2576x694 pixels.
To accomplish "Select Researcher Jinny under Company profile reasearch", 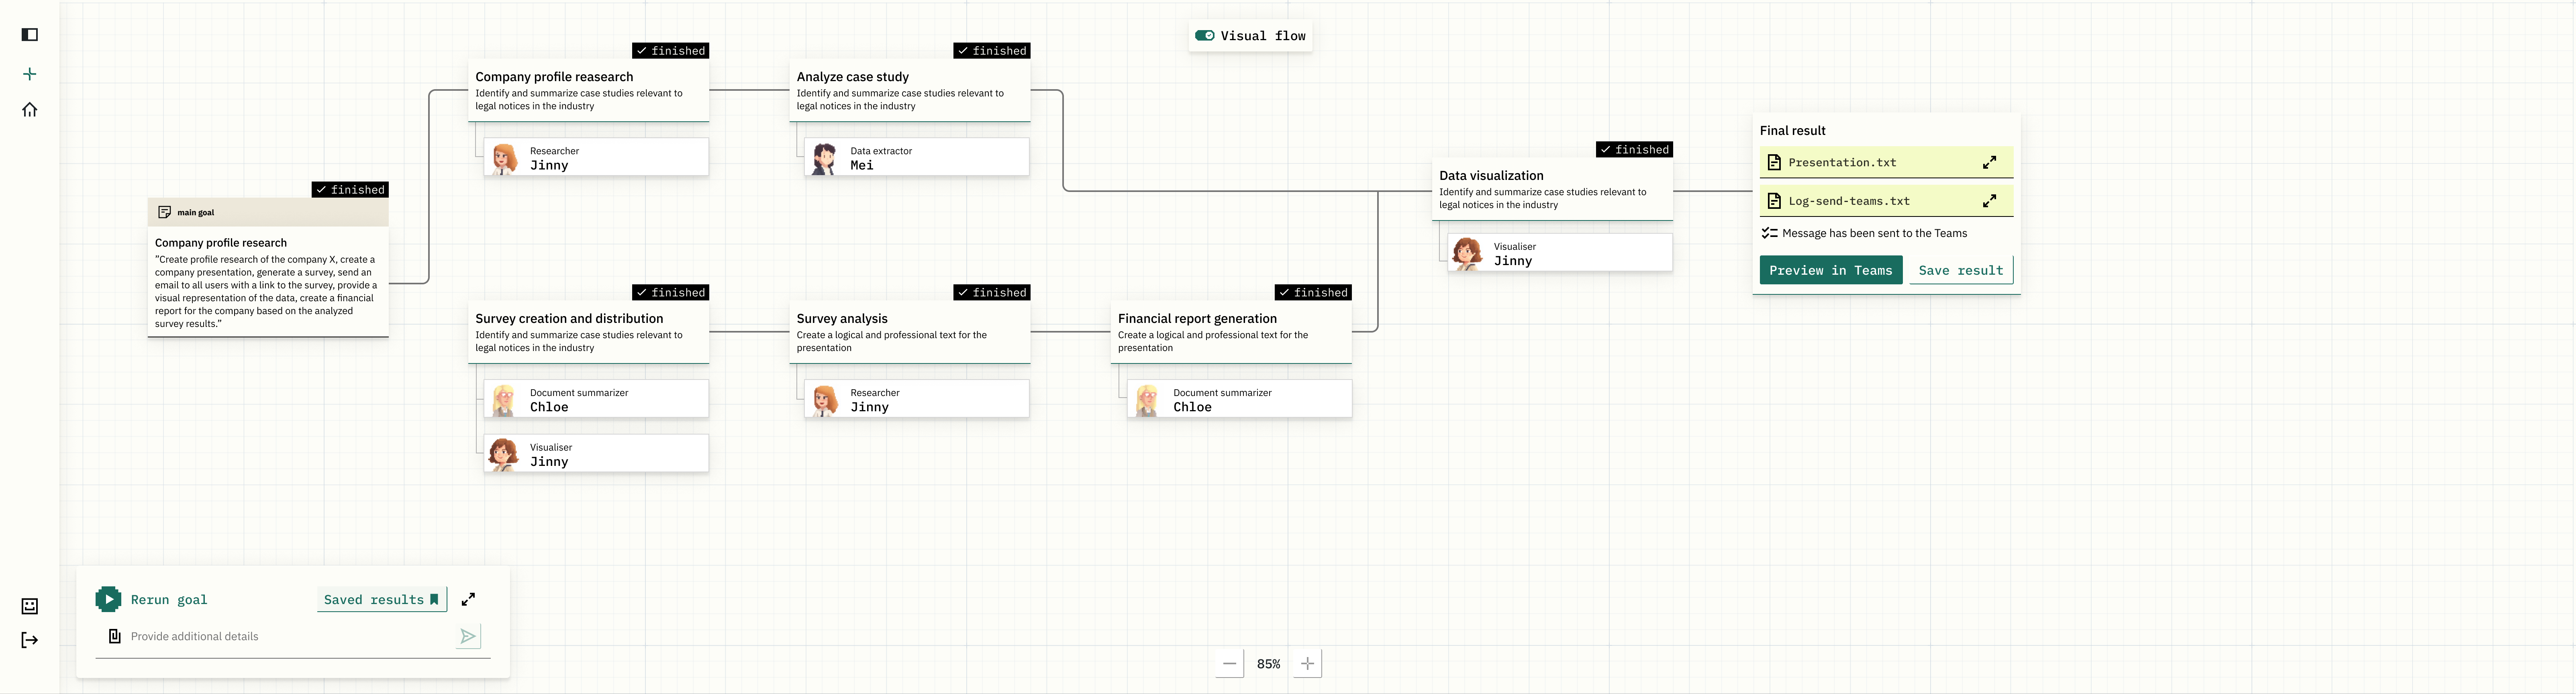I will [x=597, y=158].
